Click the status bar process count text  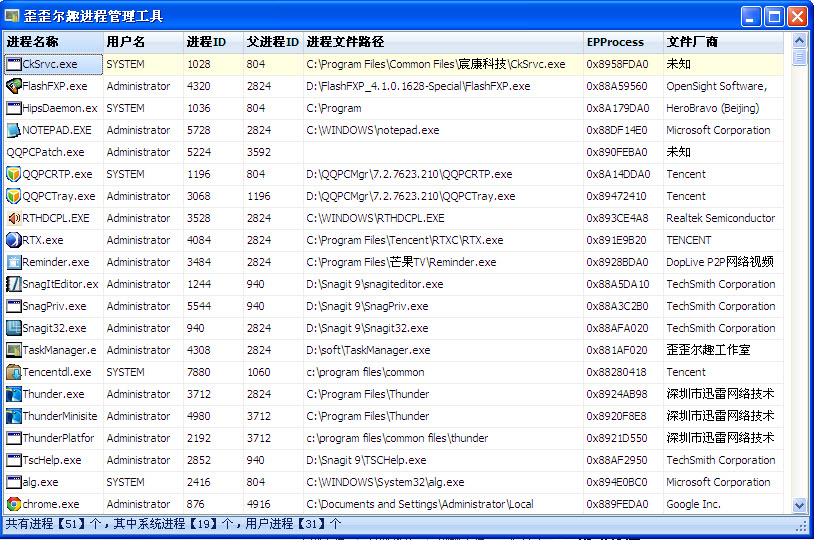tap(173, 524)
